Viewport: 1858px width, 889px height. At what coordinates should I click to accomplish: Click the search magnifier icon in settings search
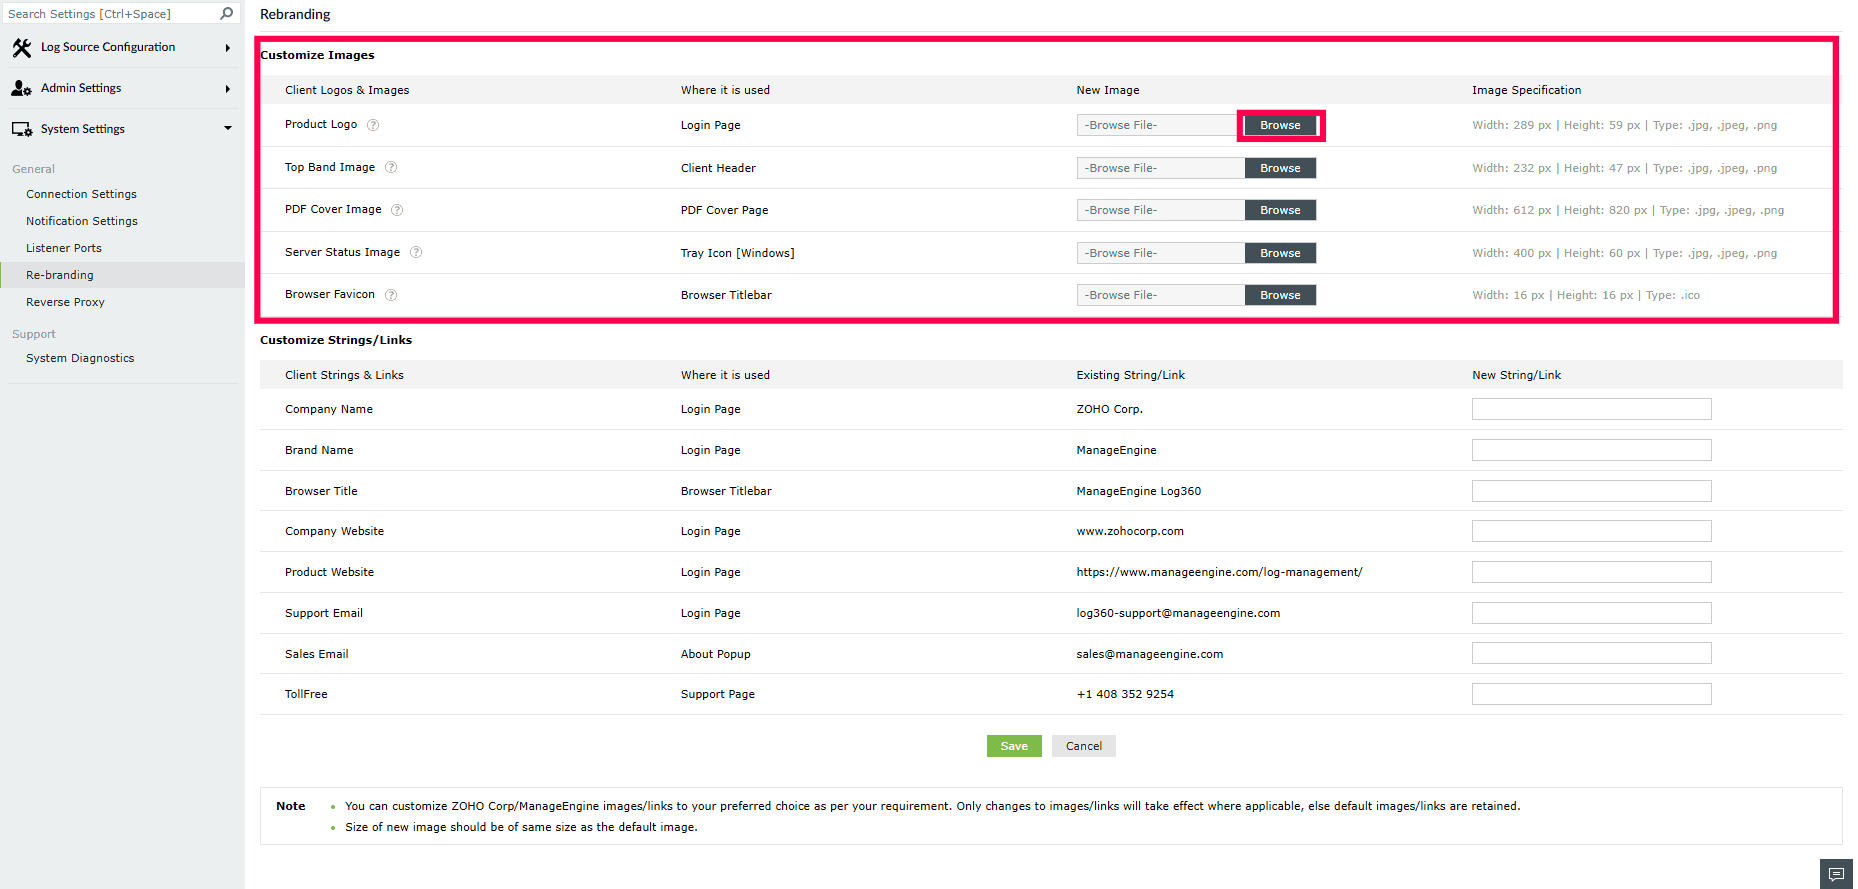click(x=227, y=13)
